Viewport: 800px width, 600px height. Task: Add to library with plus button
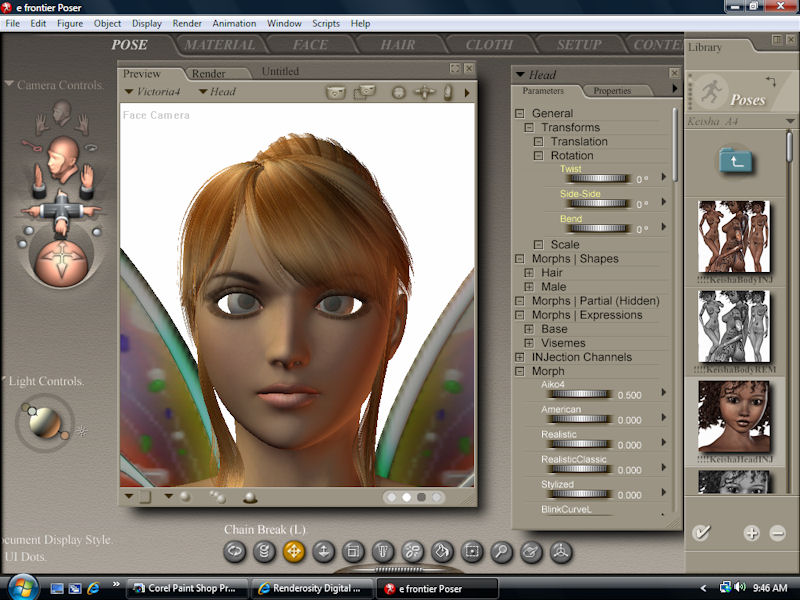pyautogui.click(x=751, y=533)
